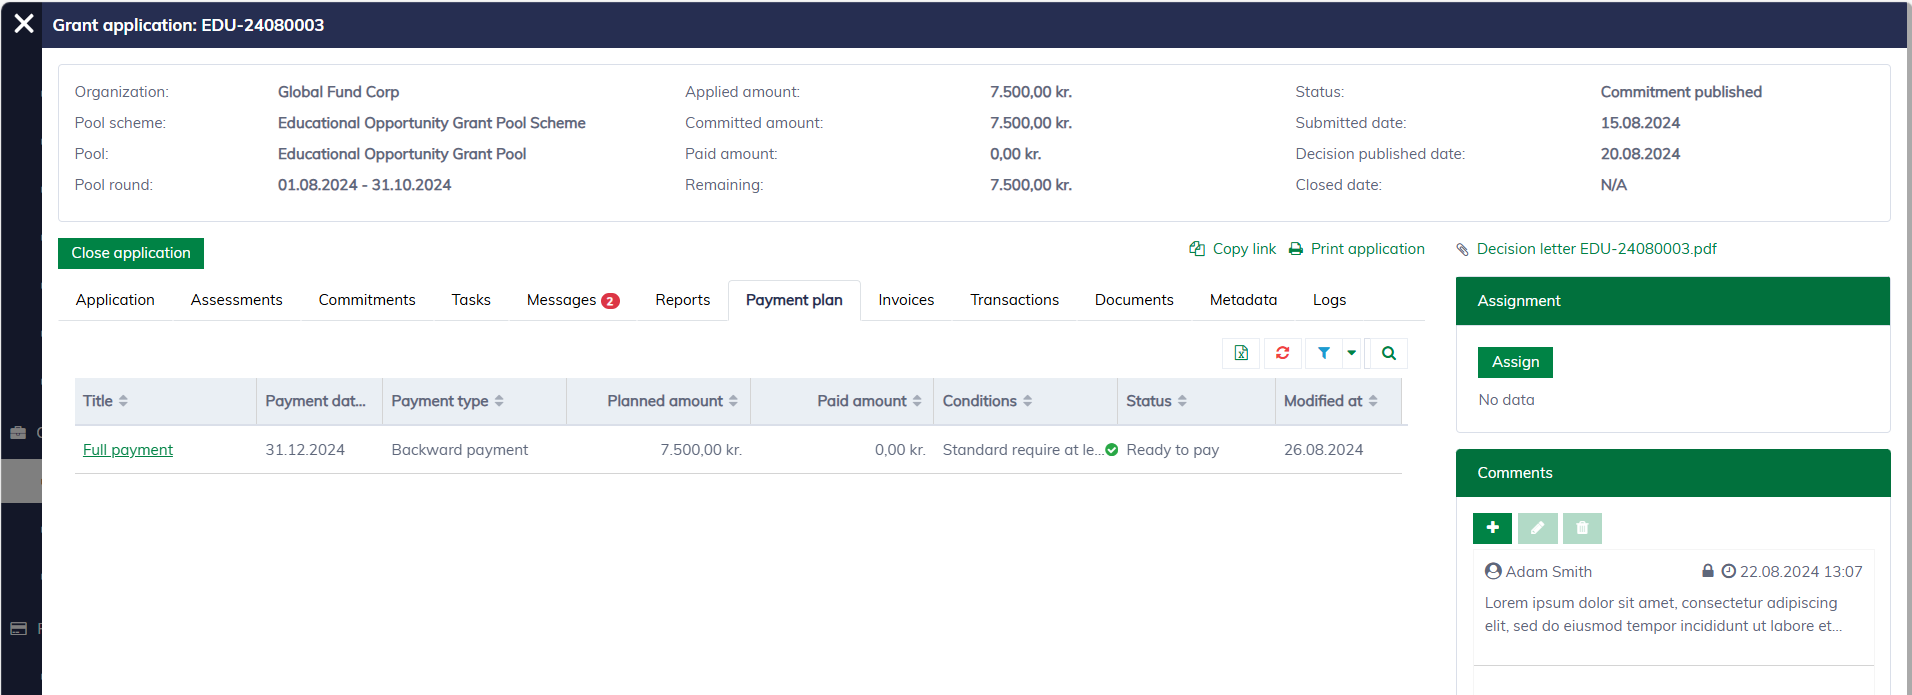This screenshot has width=1912, height=695.
Task: Click the Assign button
Action: tap(1515, 362)
